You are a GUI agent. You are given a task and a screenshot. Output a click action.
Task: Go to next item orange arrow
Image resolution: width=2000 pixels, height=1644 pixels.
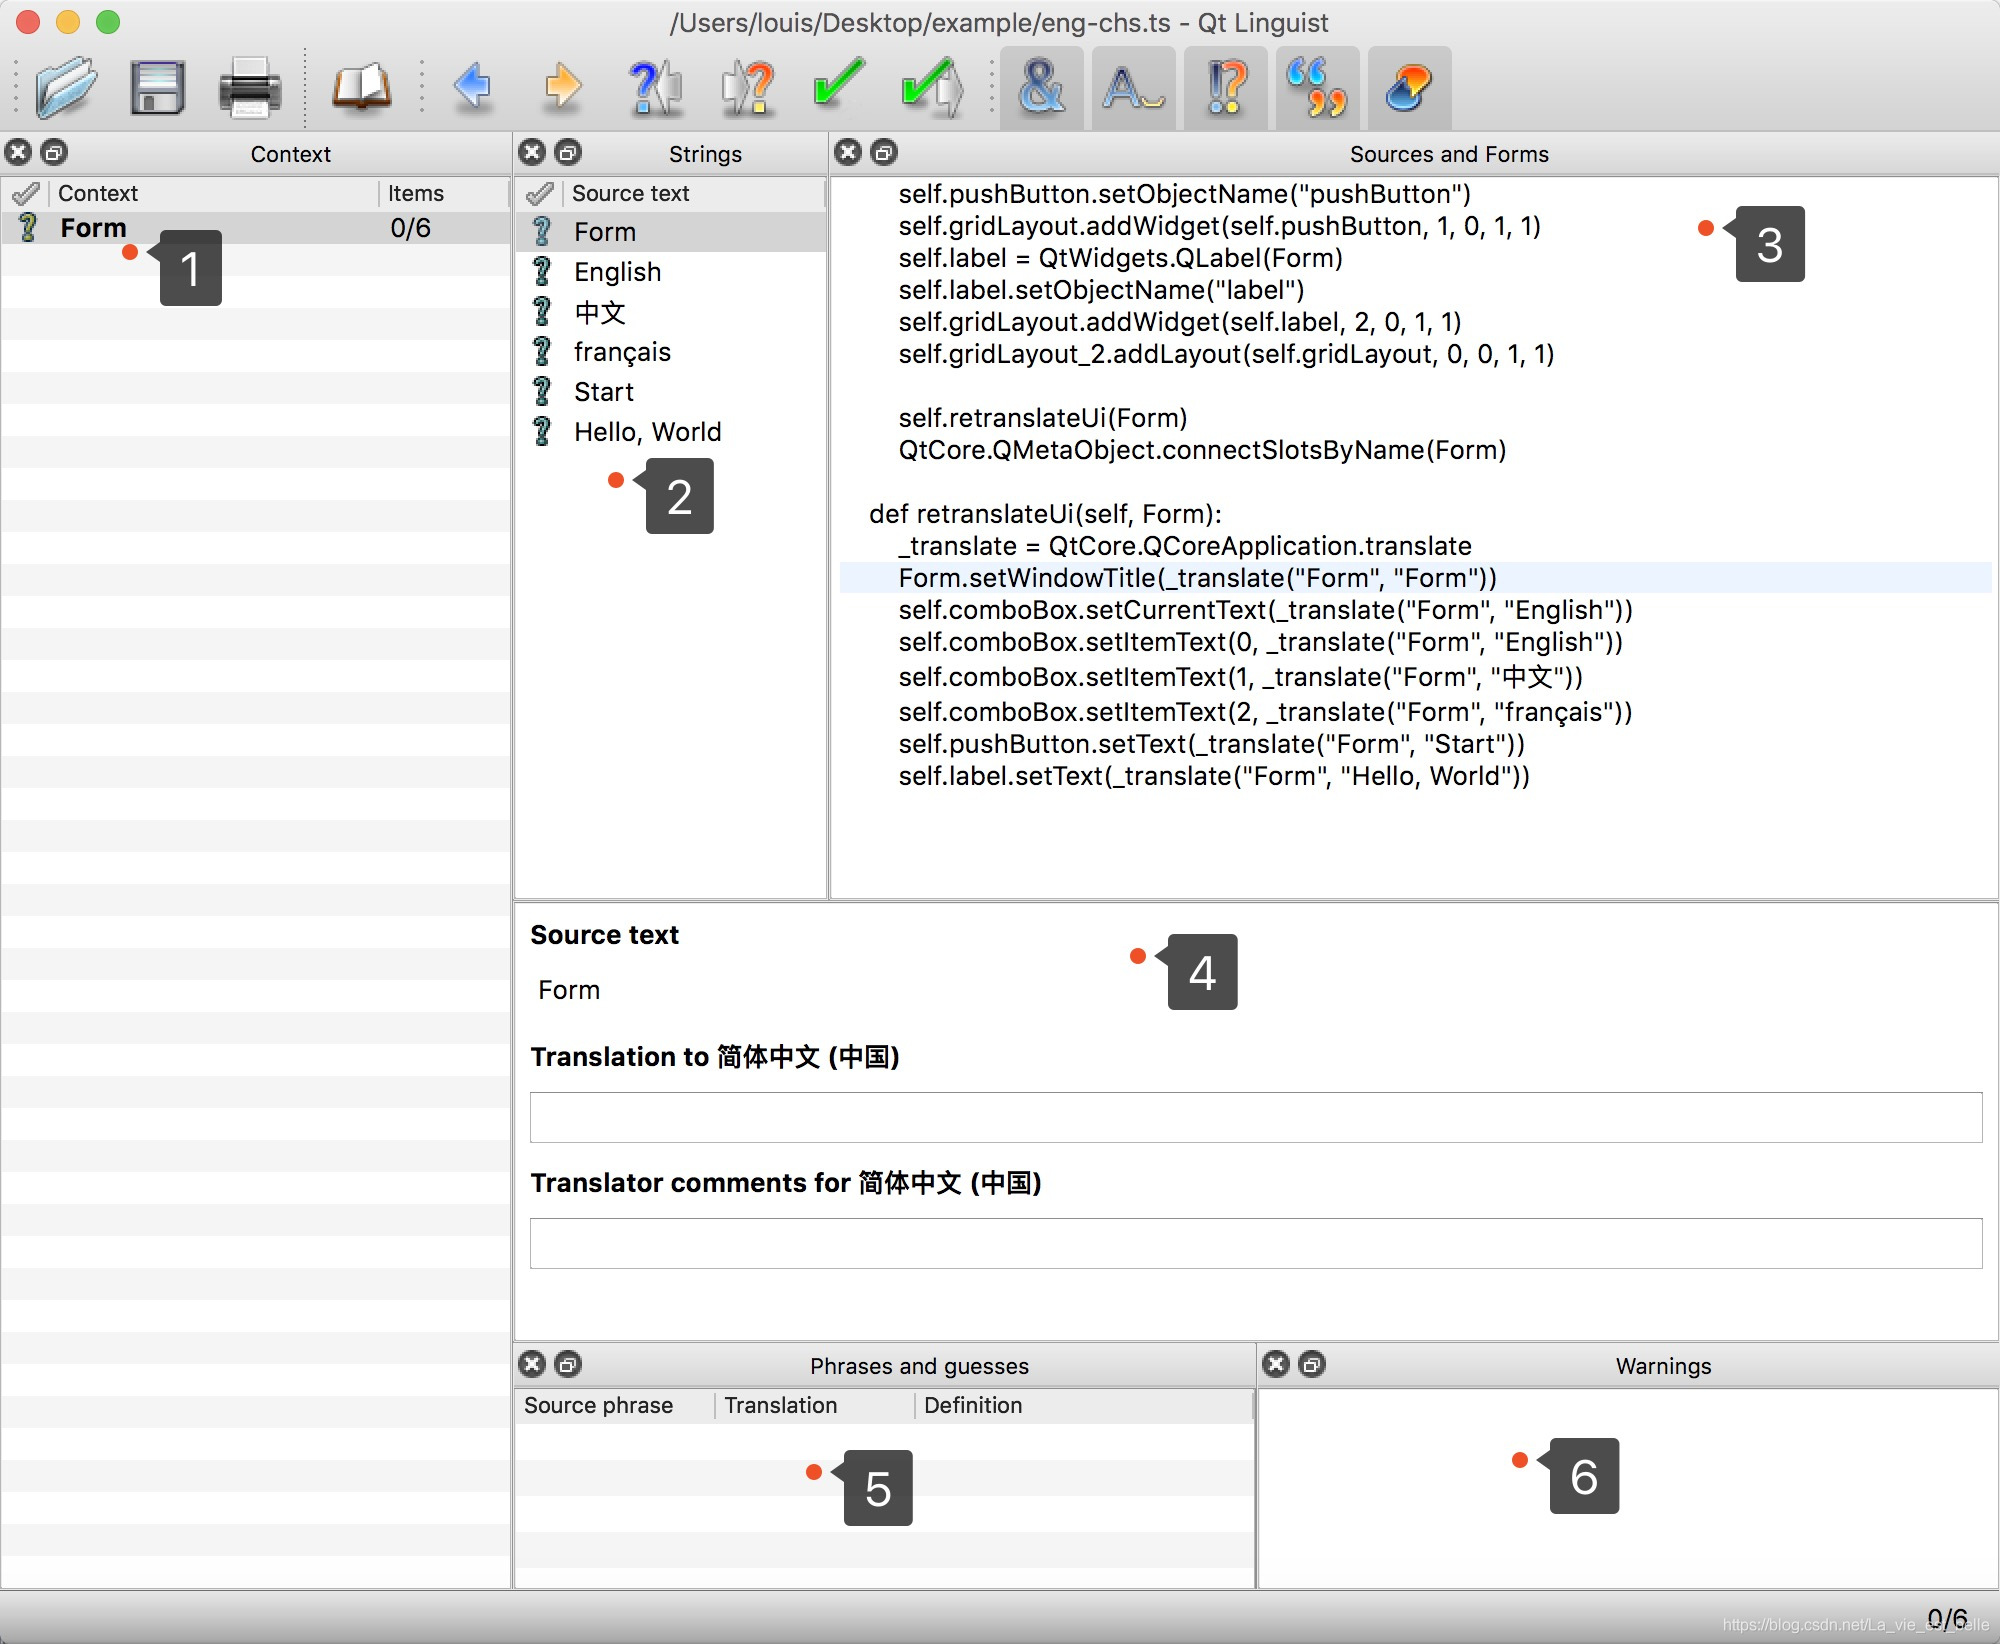click(563, 87)
